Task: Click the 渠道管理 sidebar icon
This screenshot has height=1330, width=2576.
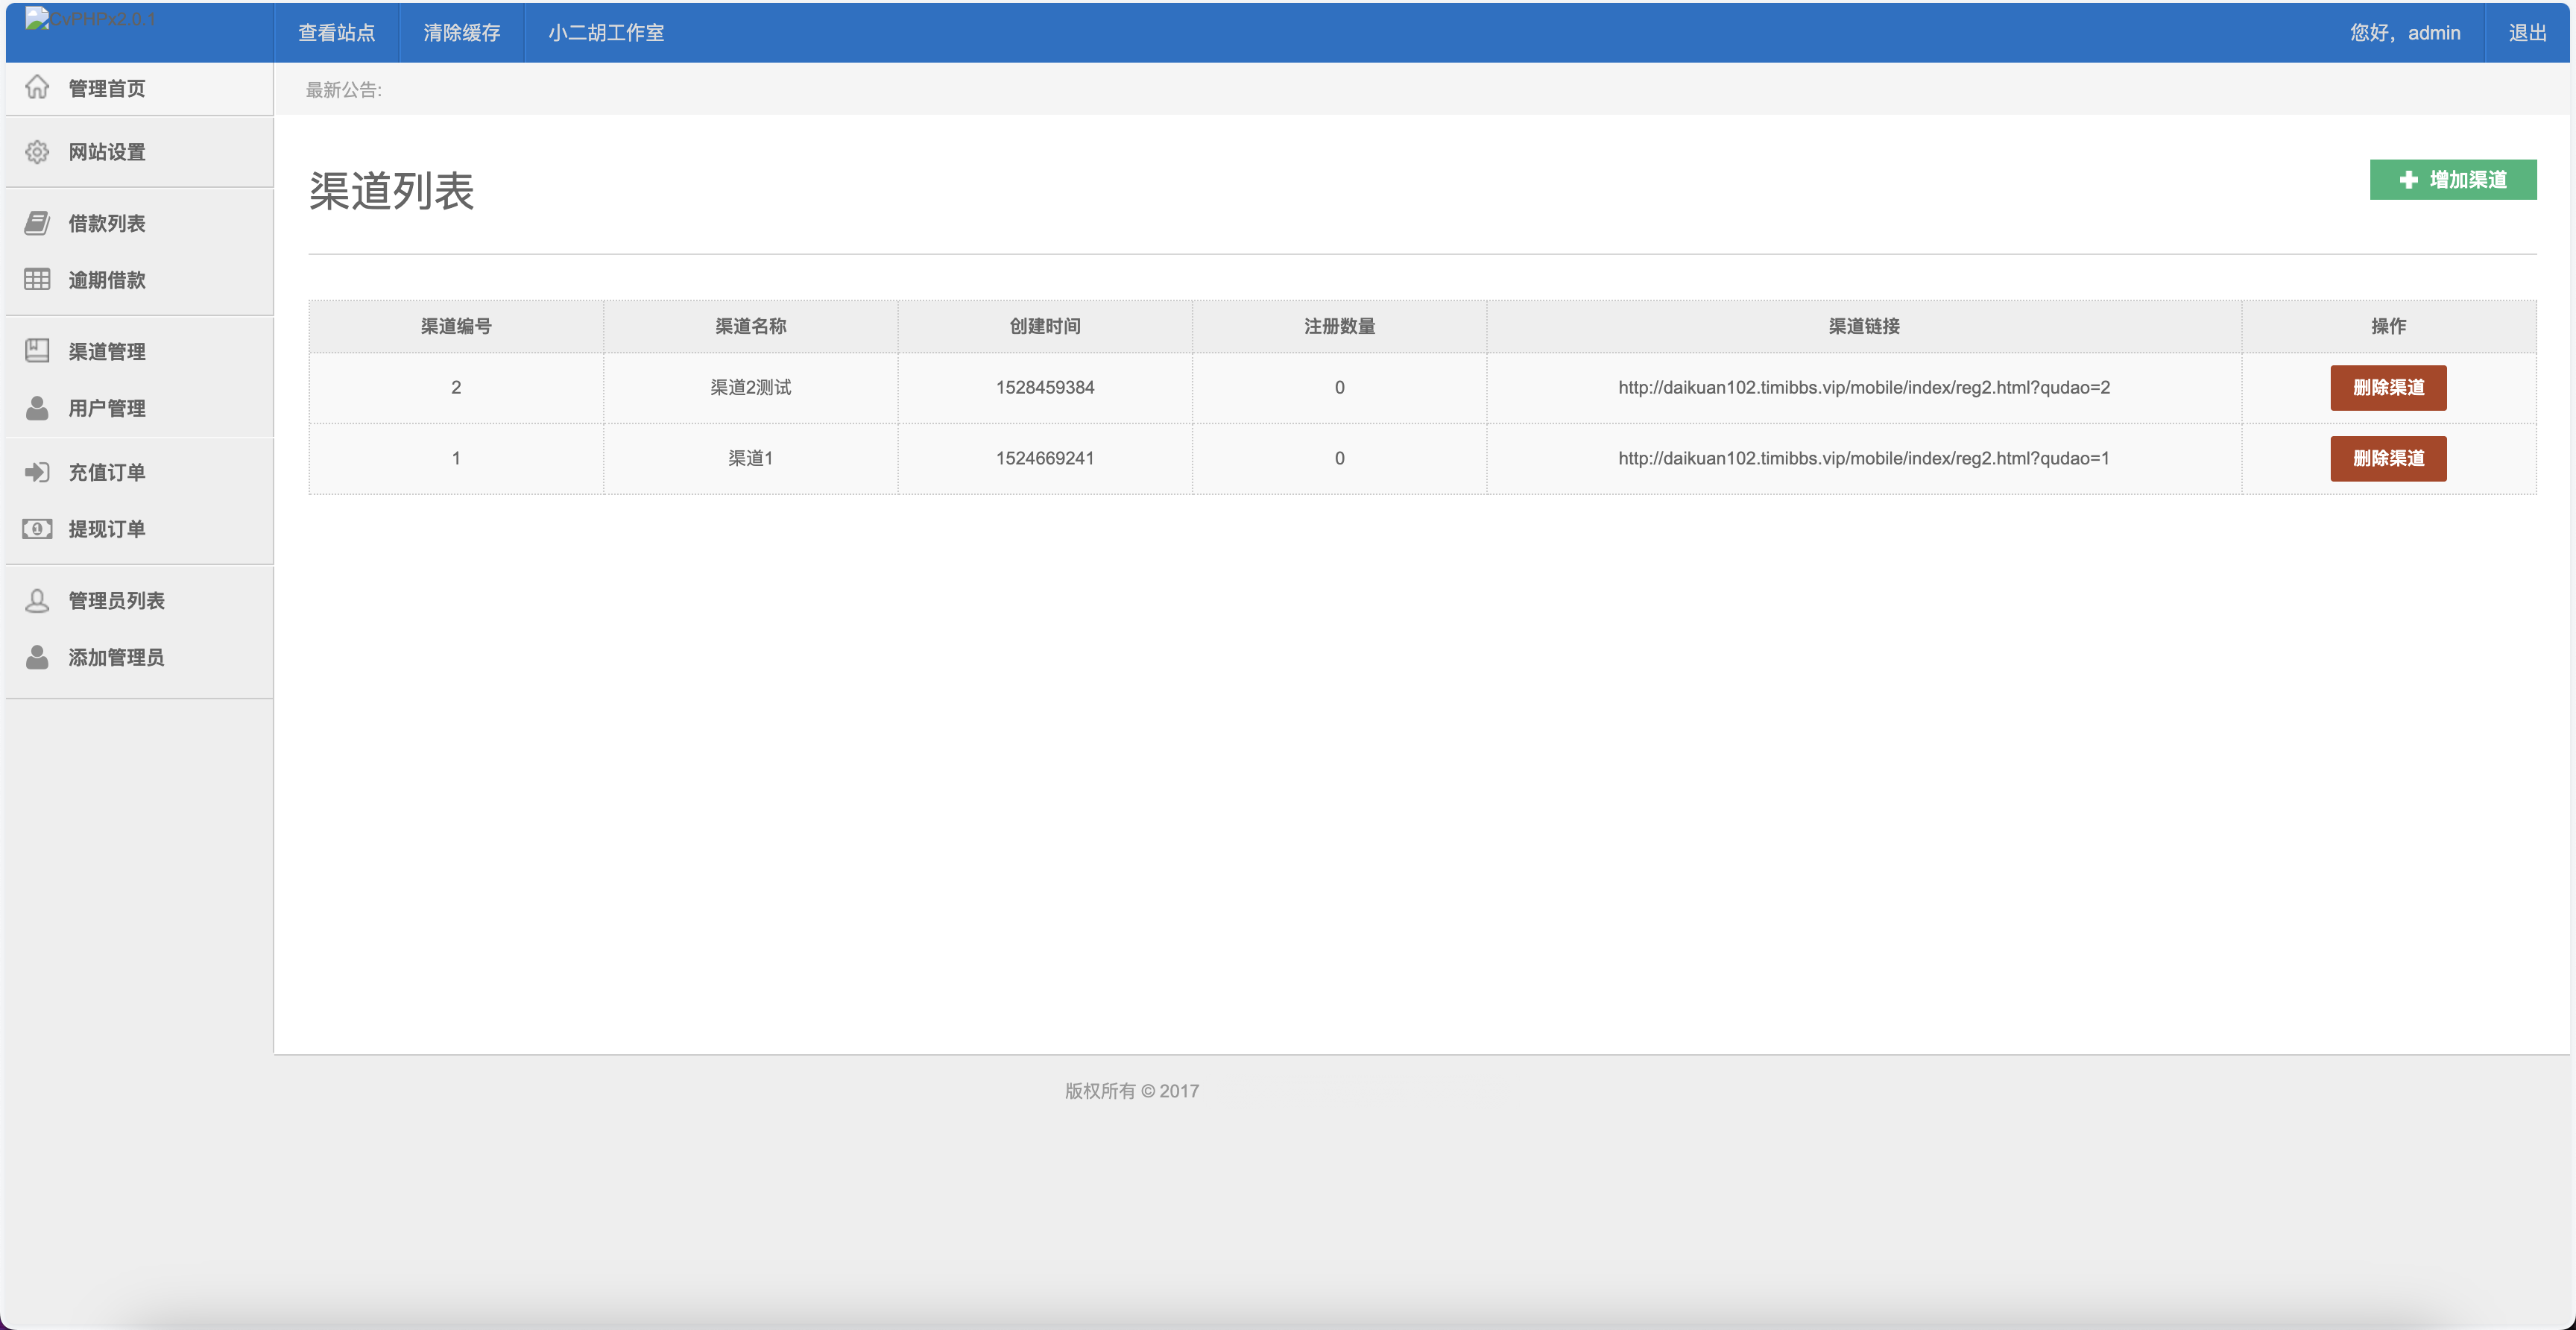Action: pos(37,351)
